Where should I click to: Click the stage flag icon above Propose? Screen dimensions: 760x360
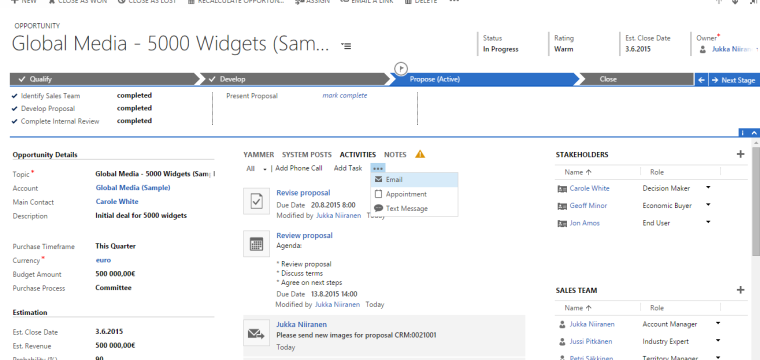pyautogui.click(x=401, y=68)
